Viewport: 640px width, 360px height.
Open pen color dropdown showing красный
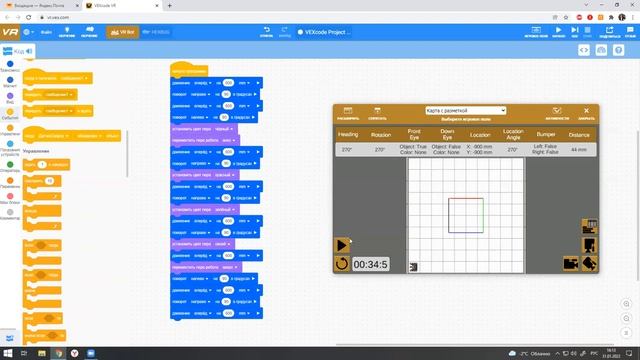tap(224, 175)
